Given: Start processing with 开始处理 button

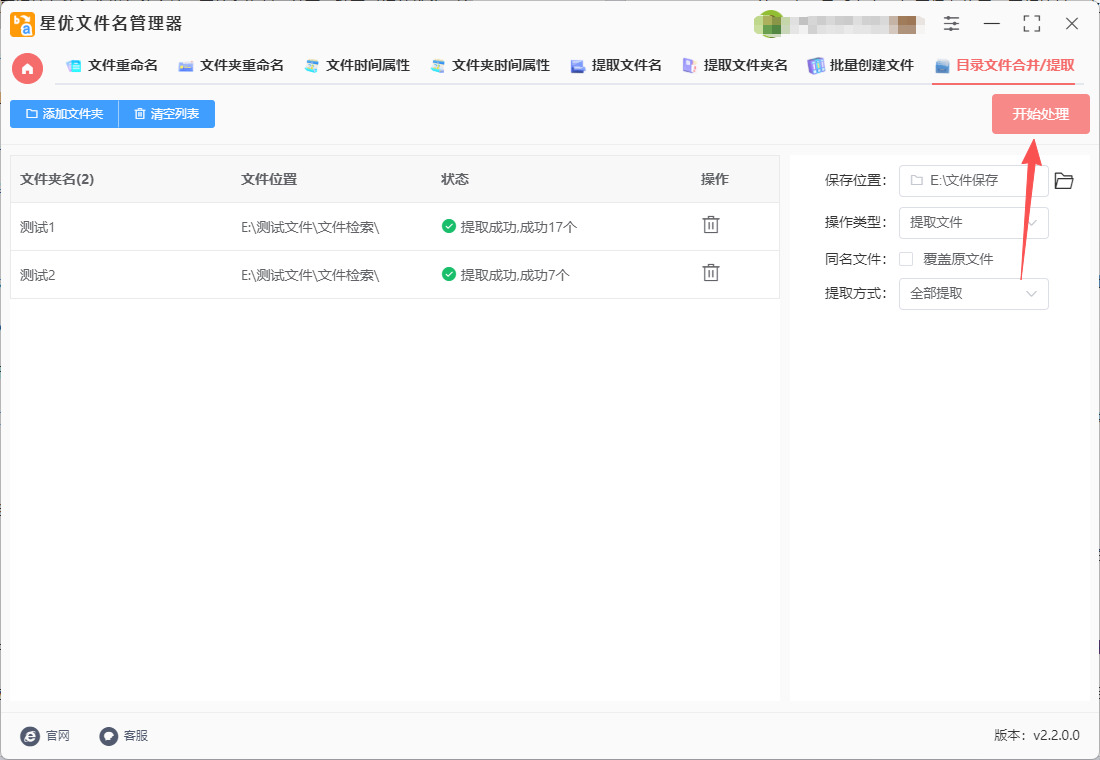Looking at the screenshot, I should point(1040,114).
